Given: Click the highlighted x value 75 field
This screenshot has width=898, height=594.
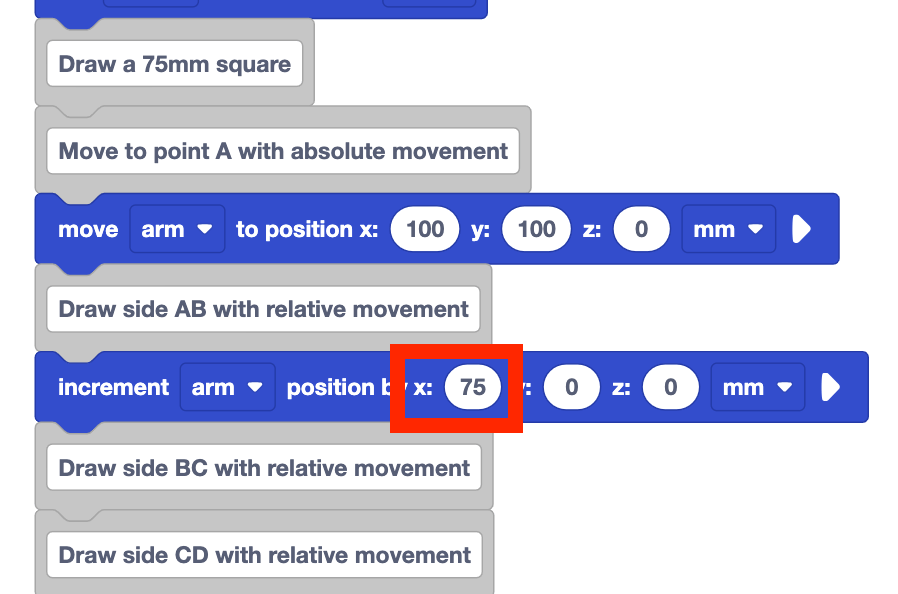Looking at the screenshot, I should [473, 387].
